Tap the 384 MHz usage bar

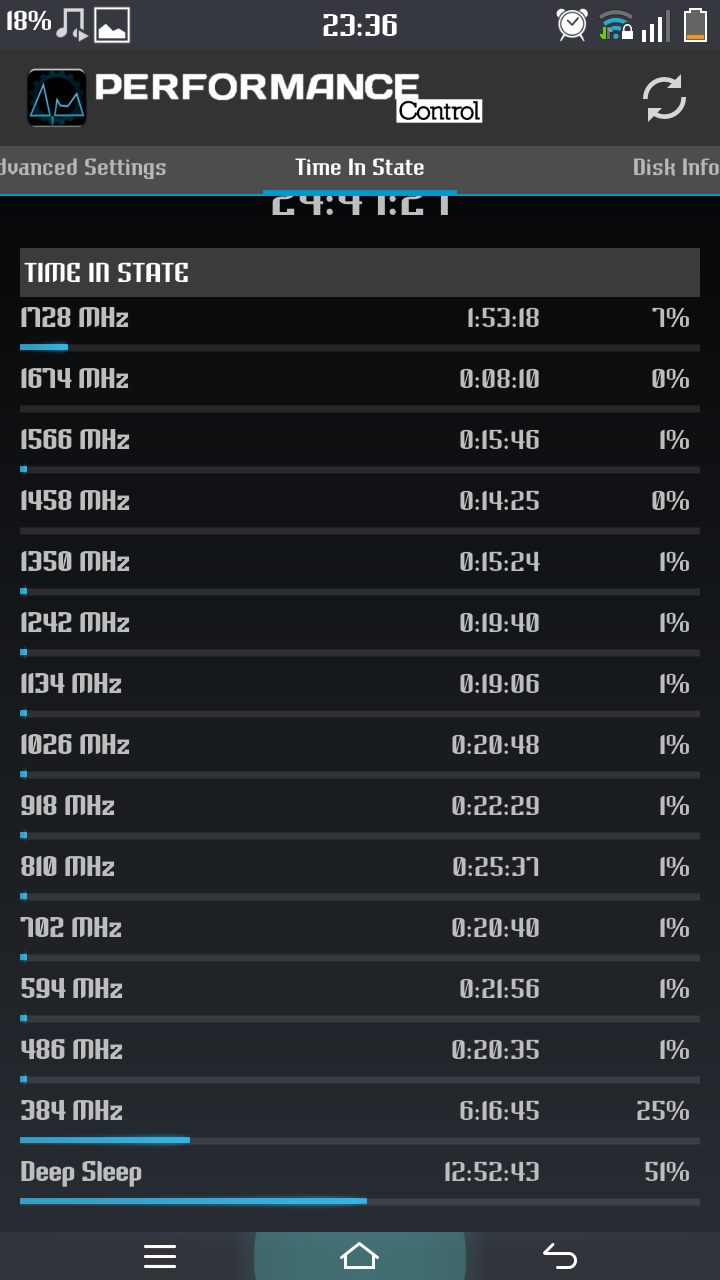(360, 1140)
